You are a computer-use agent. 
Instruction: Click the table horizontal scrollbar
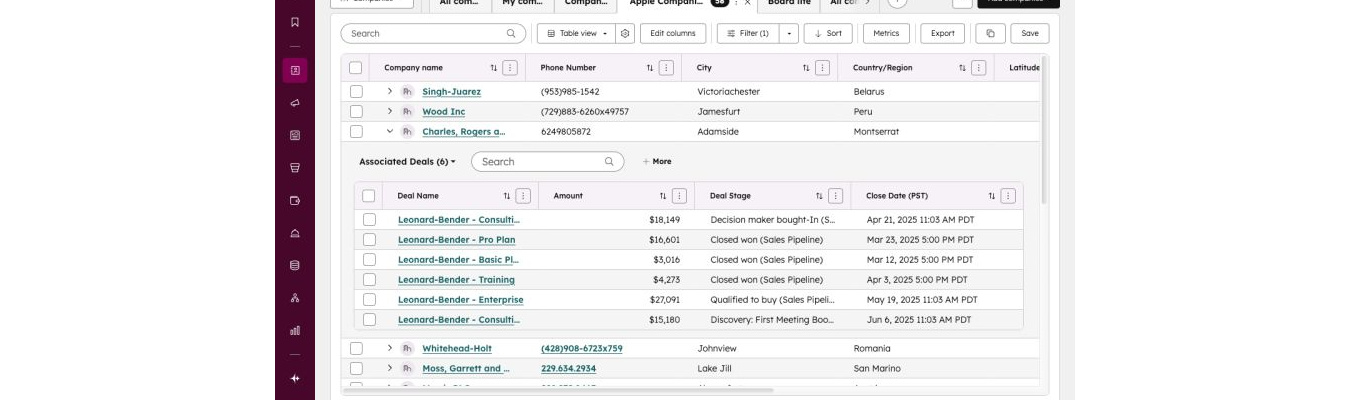pos(558,390)
